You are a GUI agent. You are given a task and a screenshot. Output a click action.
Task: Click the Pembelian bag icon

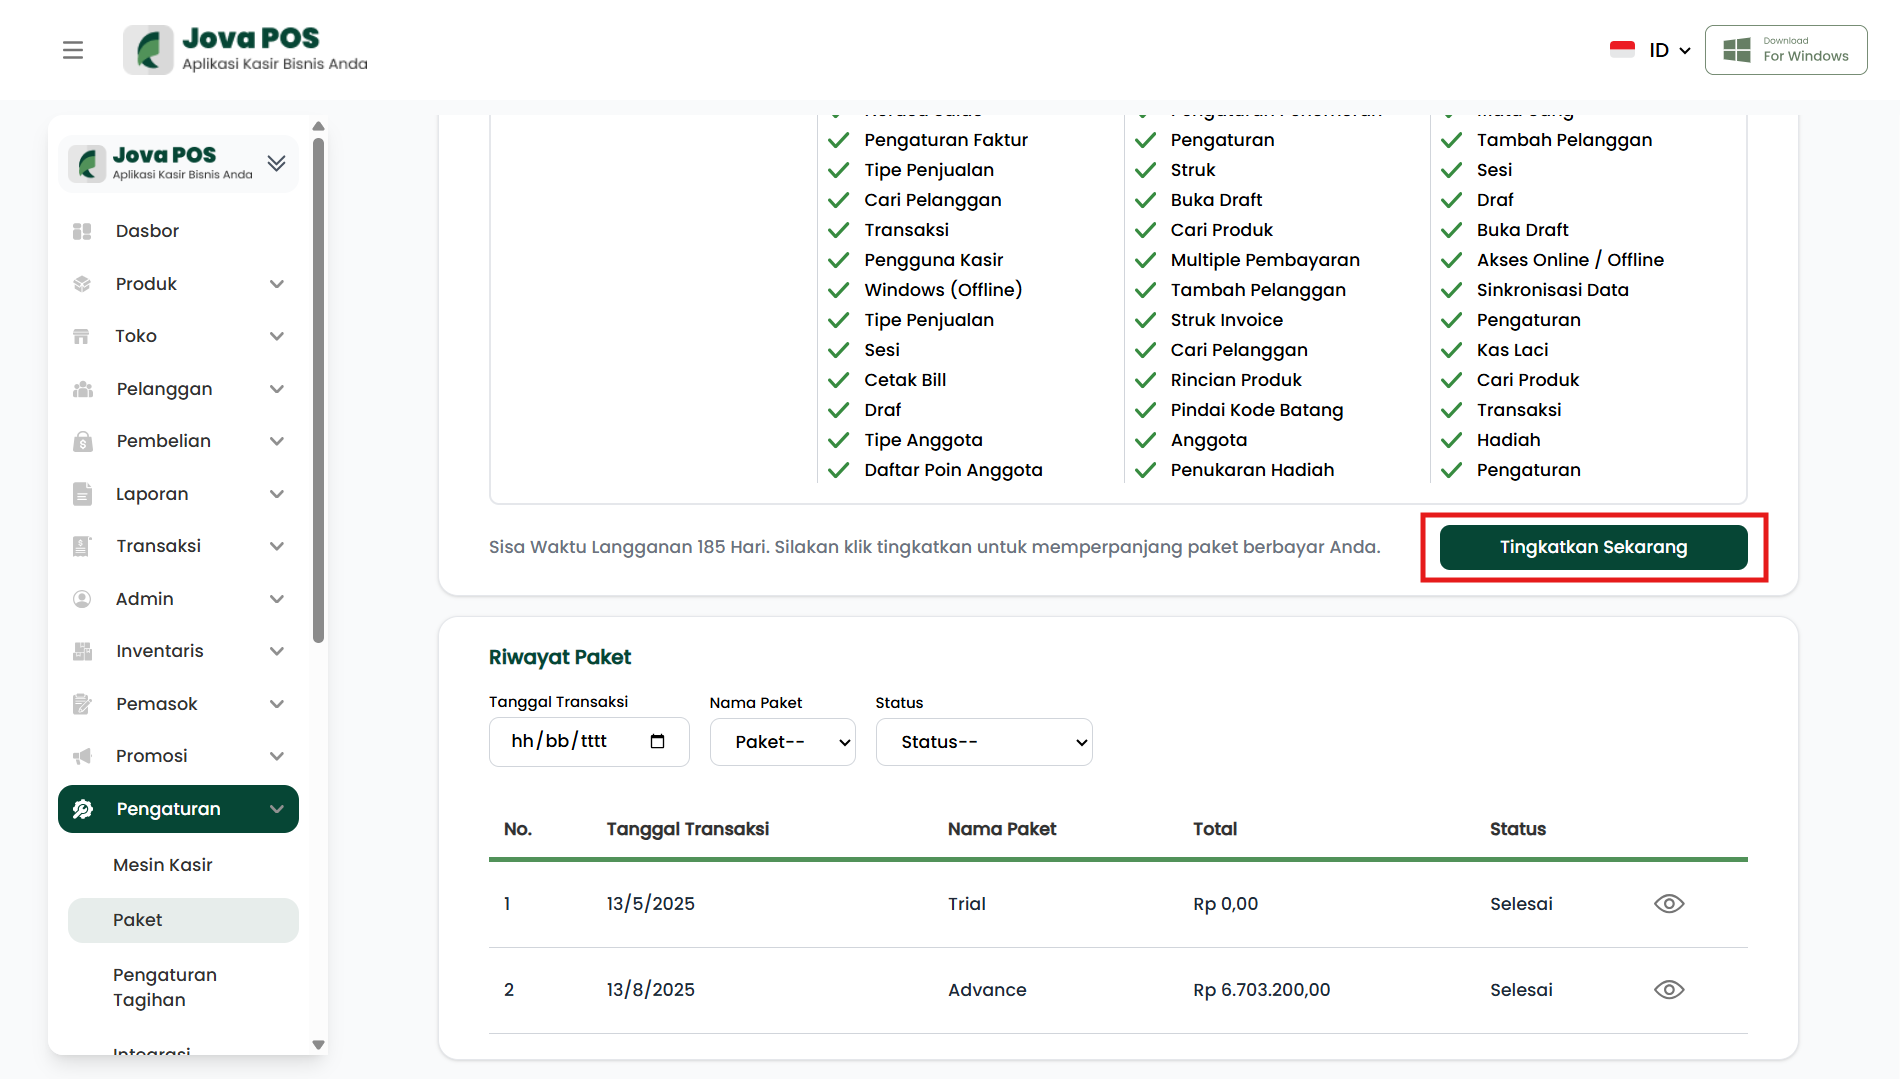82,441
